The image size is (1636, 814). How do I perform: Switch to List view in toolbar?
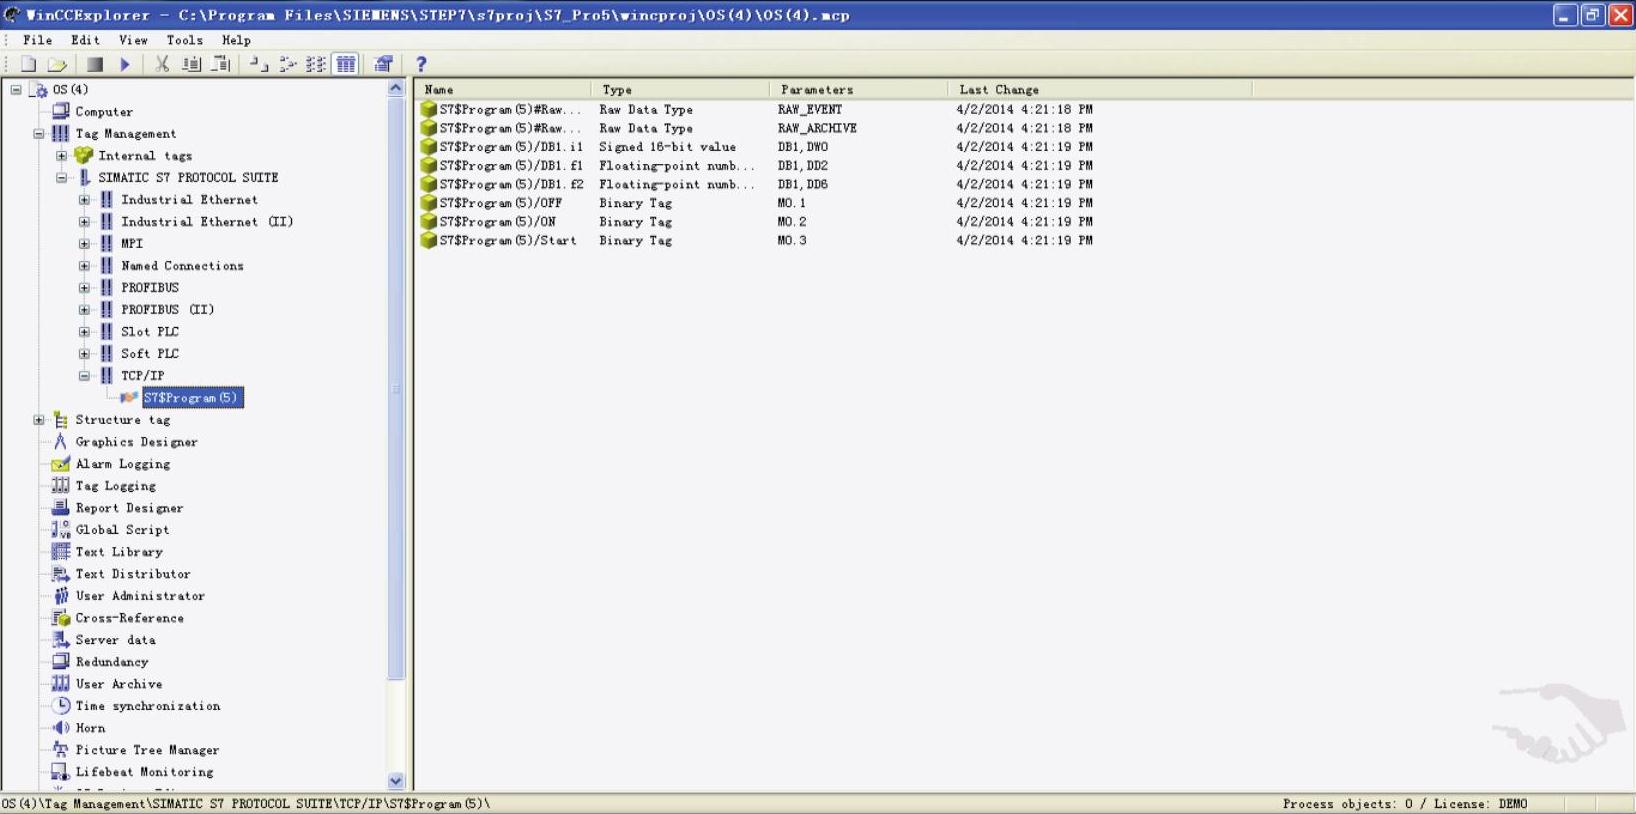click(316, 65)
